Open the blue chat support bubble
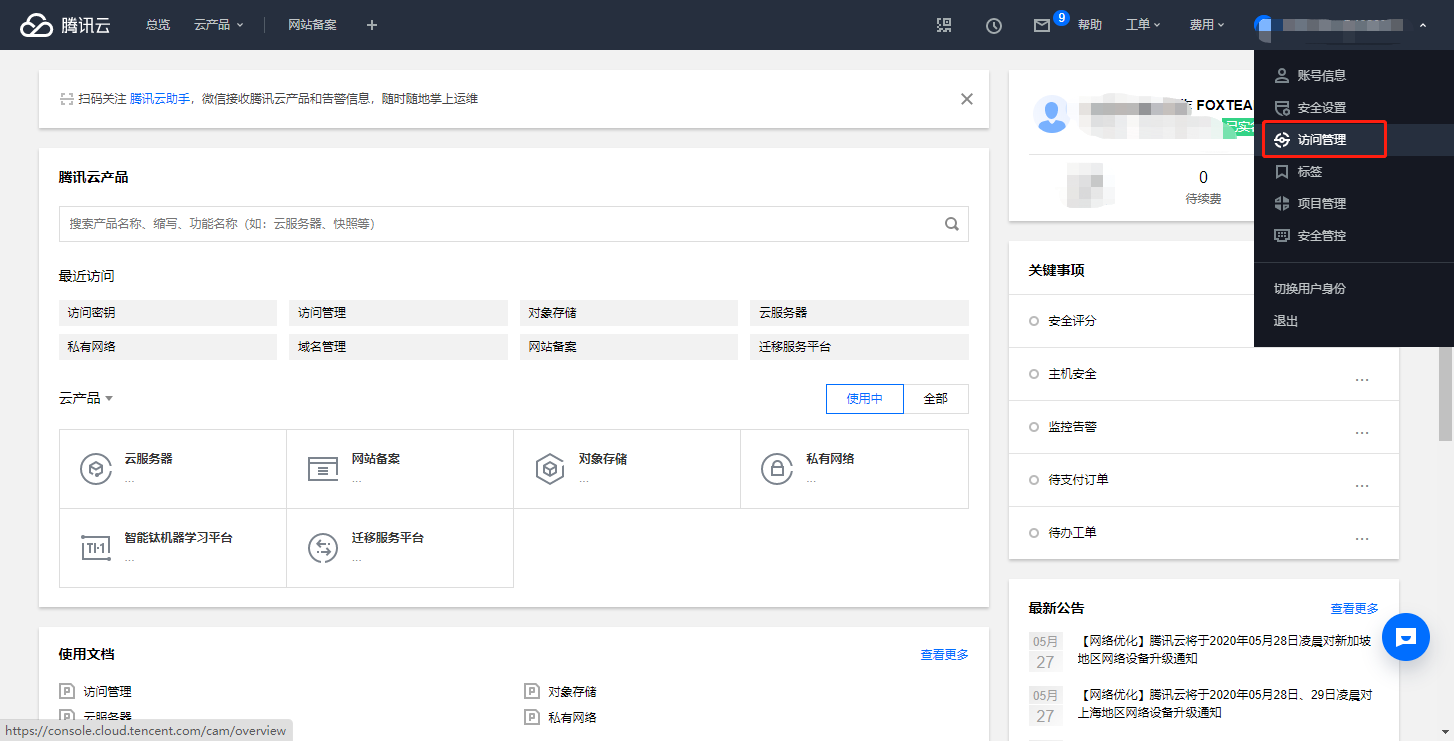 (1405, 636)
